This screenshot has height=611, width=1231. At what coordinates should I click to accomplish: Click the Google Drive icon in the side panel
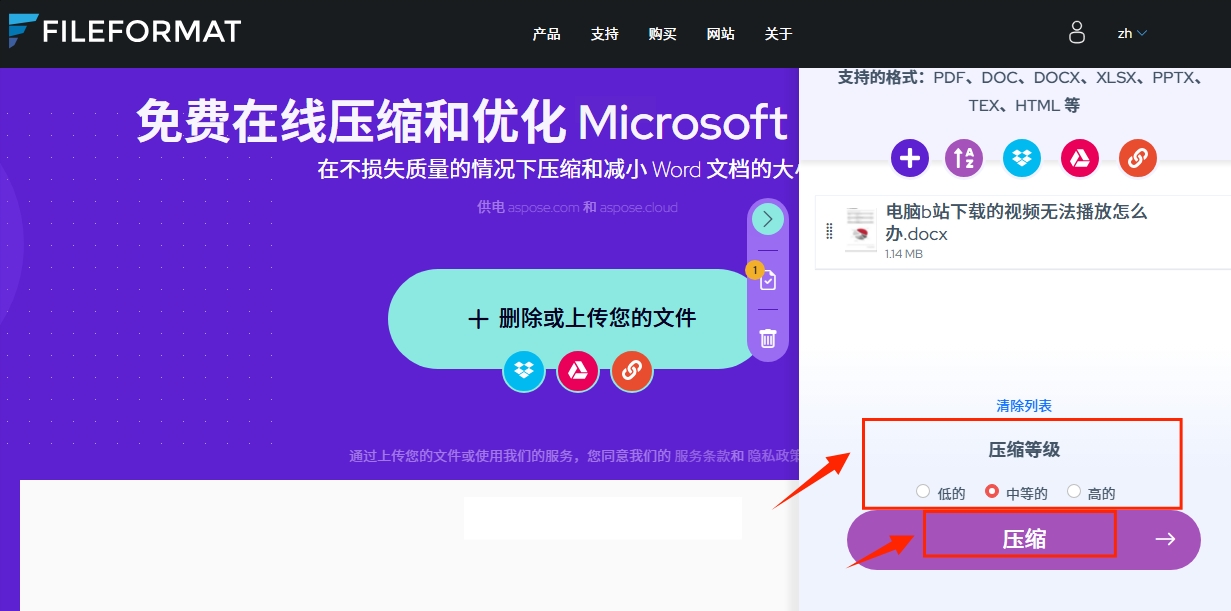coord(1080,157)
